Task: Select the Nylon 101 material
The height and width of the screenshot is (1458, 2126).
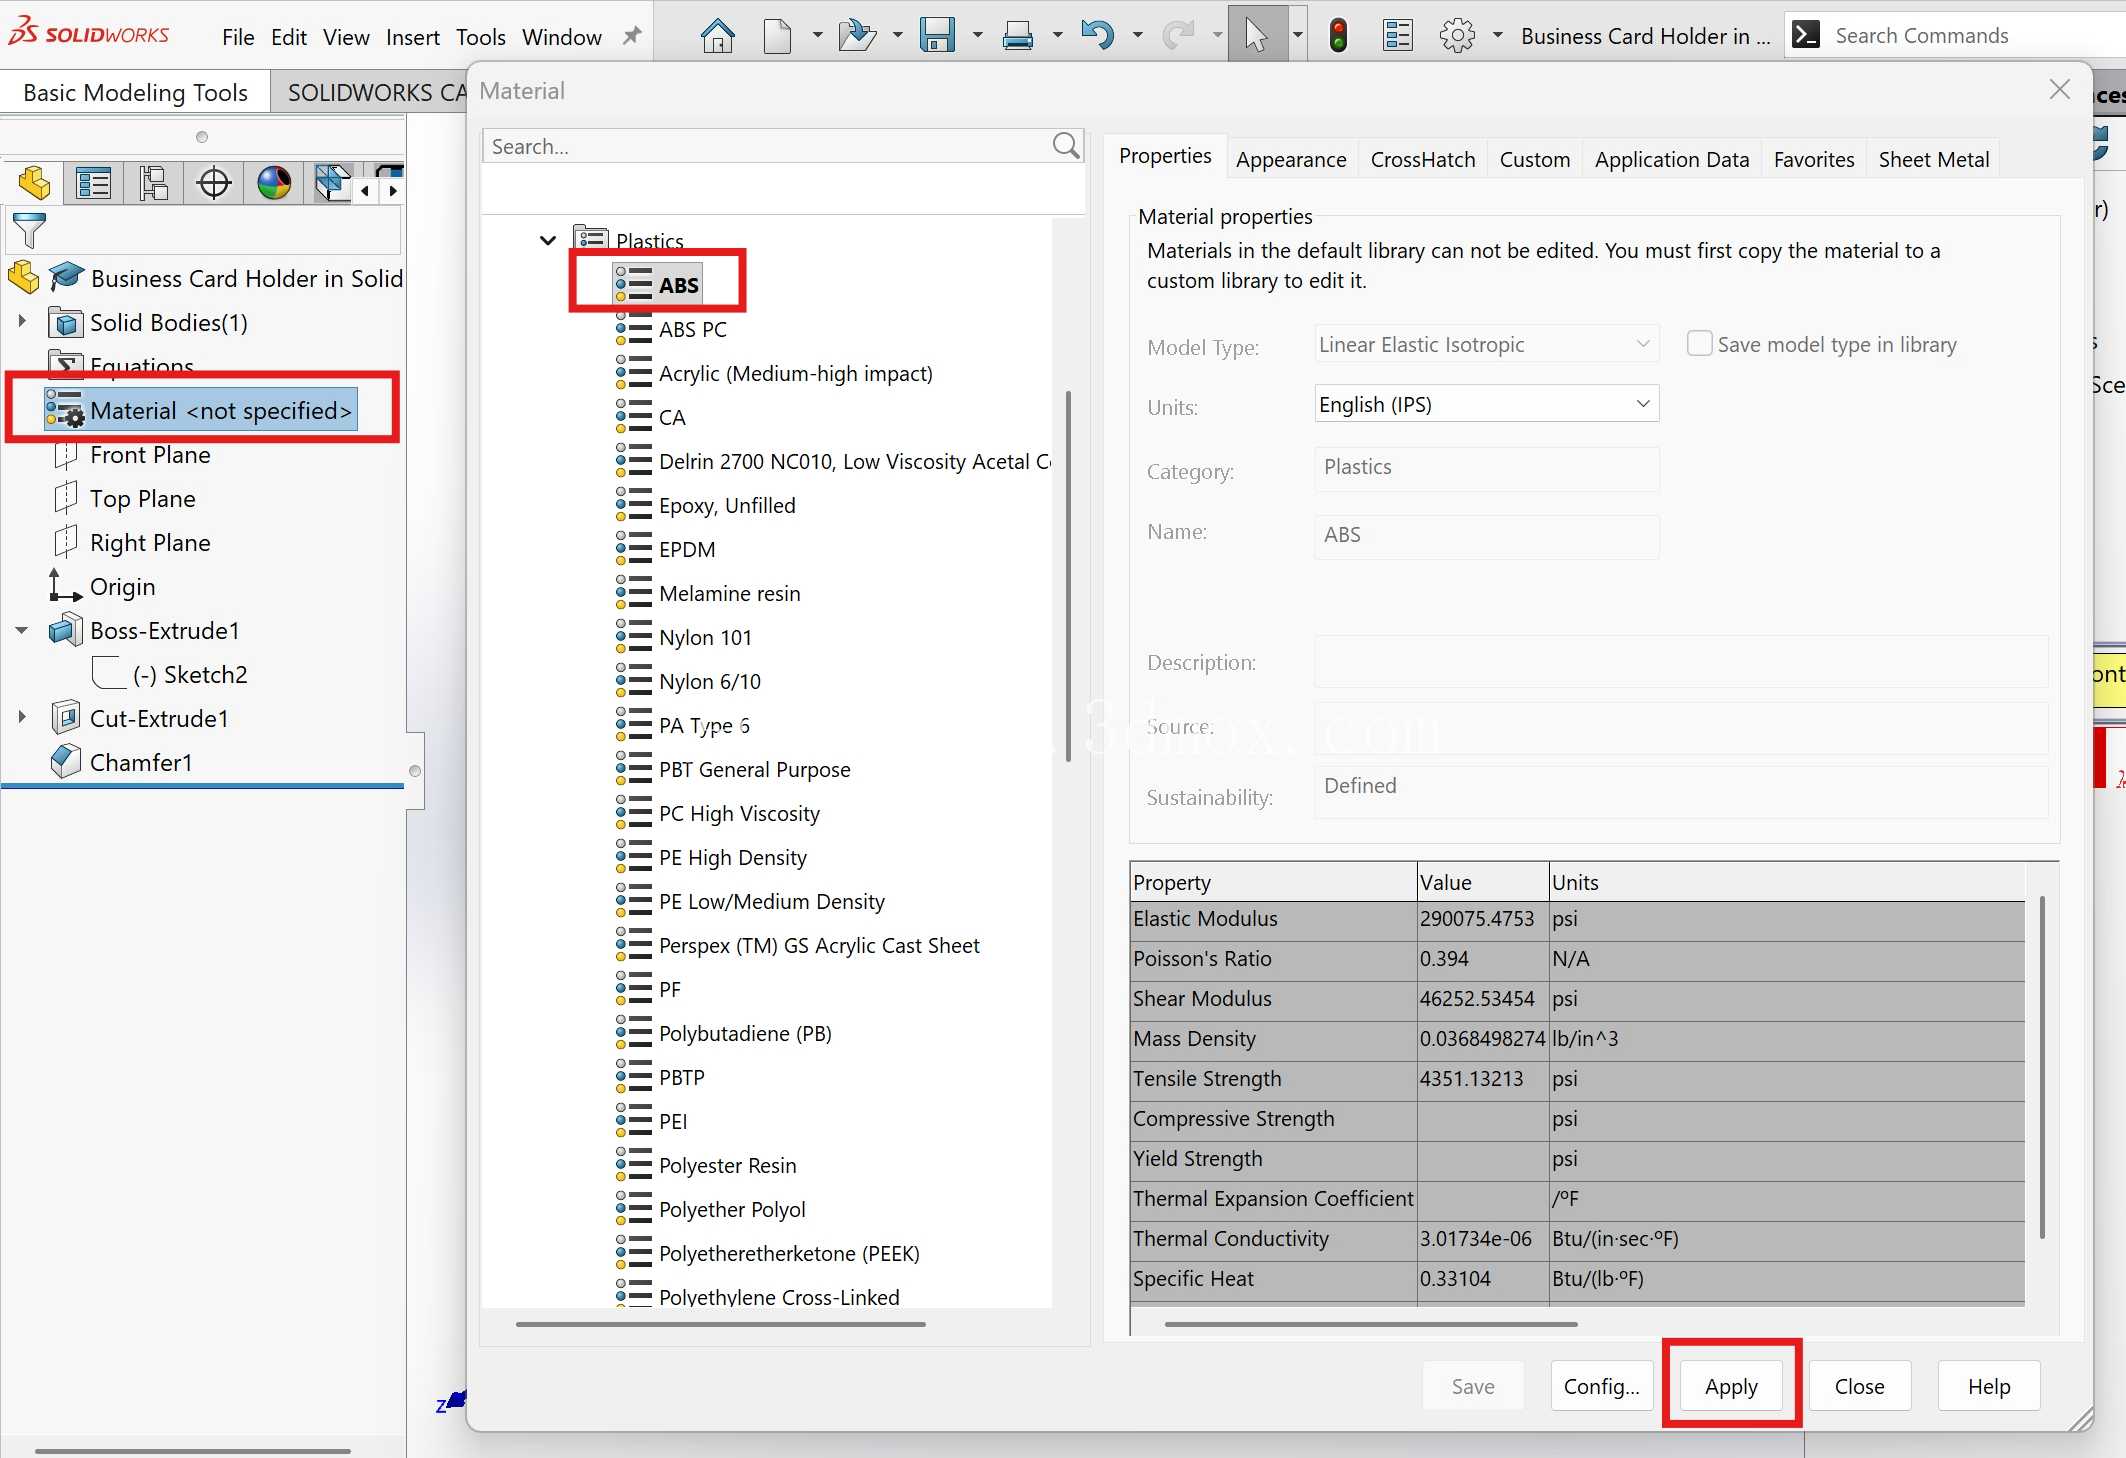Action: pyautogui.click(x=705, y=637)
